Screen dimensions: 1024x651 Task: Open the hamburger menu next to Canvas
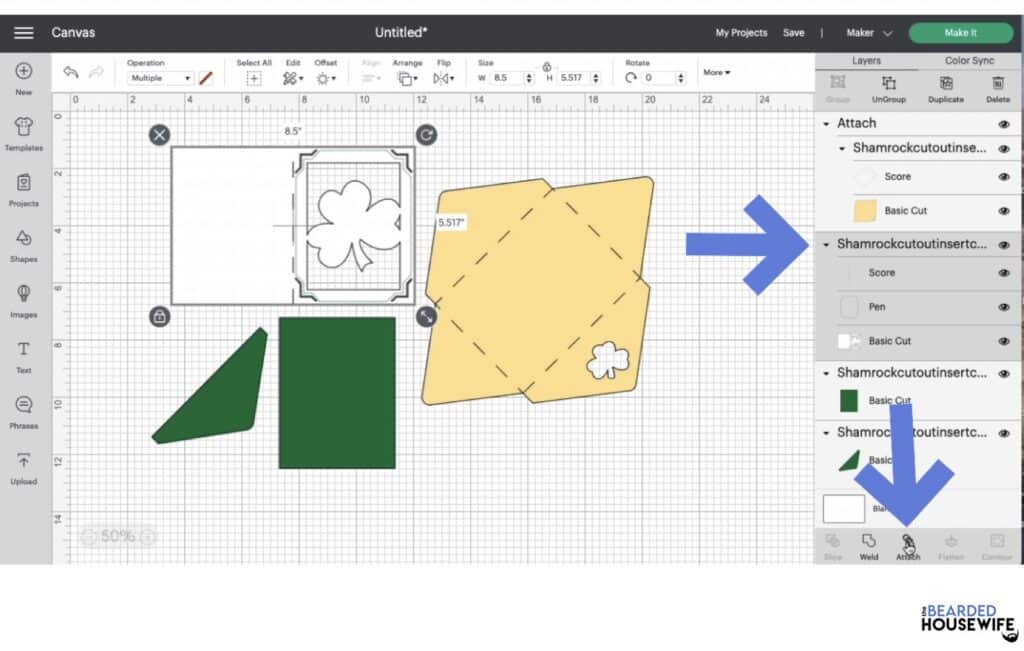[x=24, y=32]
